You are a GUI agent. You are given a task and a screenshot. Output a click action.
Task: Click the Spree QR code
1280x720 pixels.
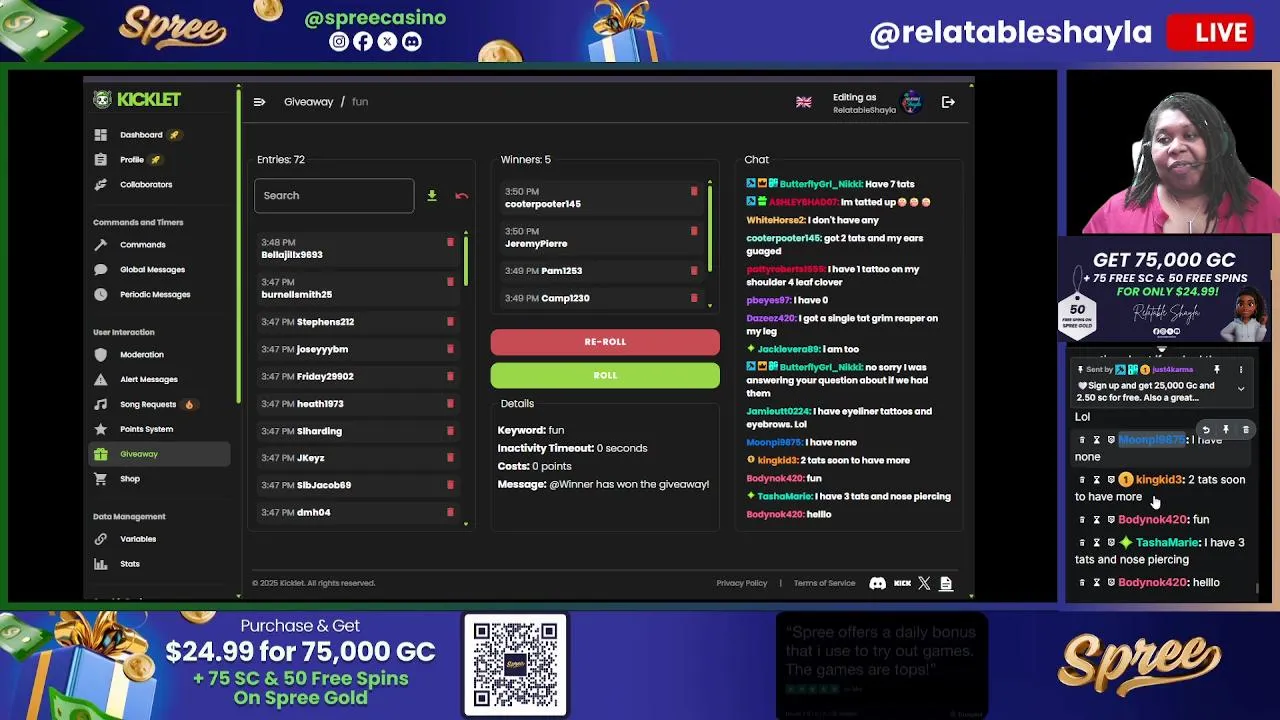tap(515, 666)
